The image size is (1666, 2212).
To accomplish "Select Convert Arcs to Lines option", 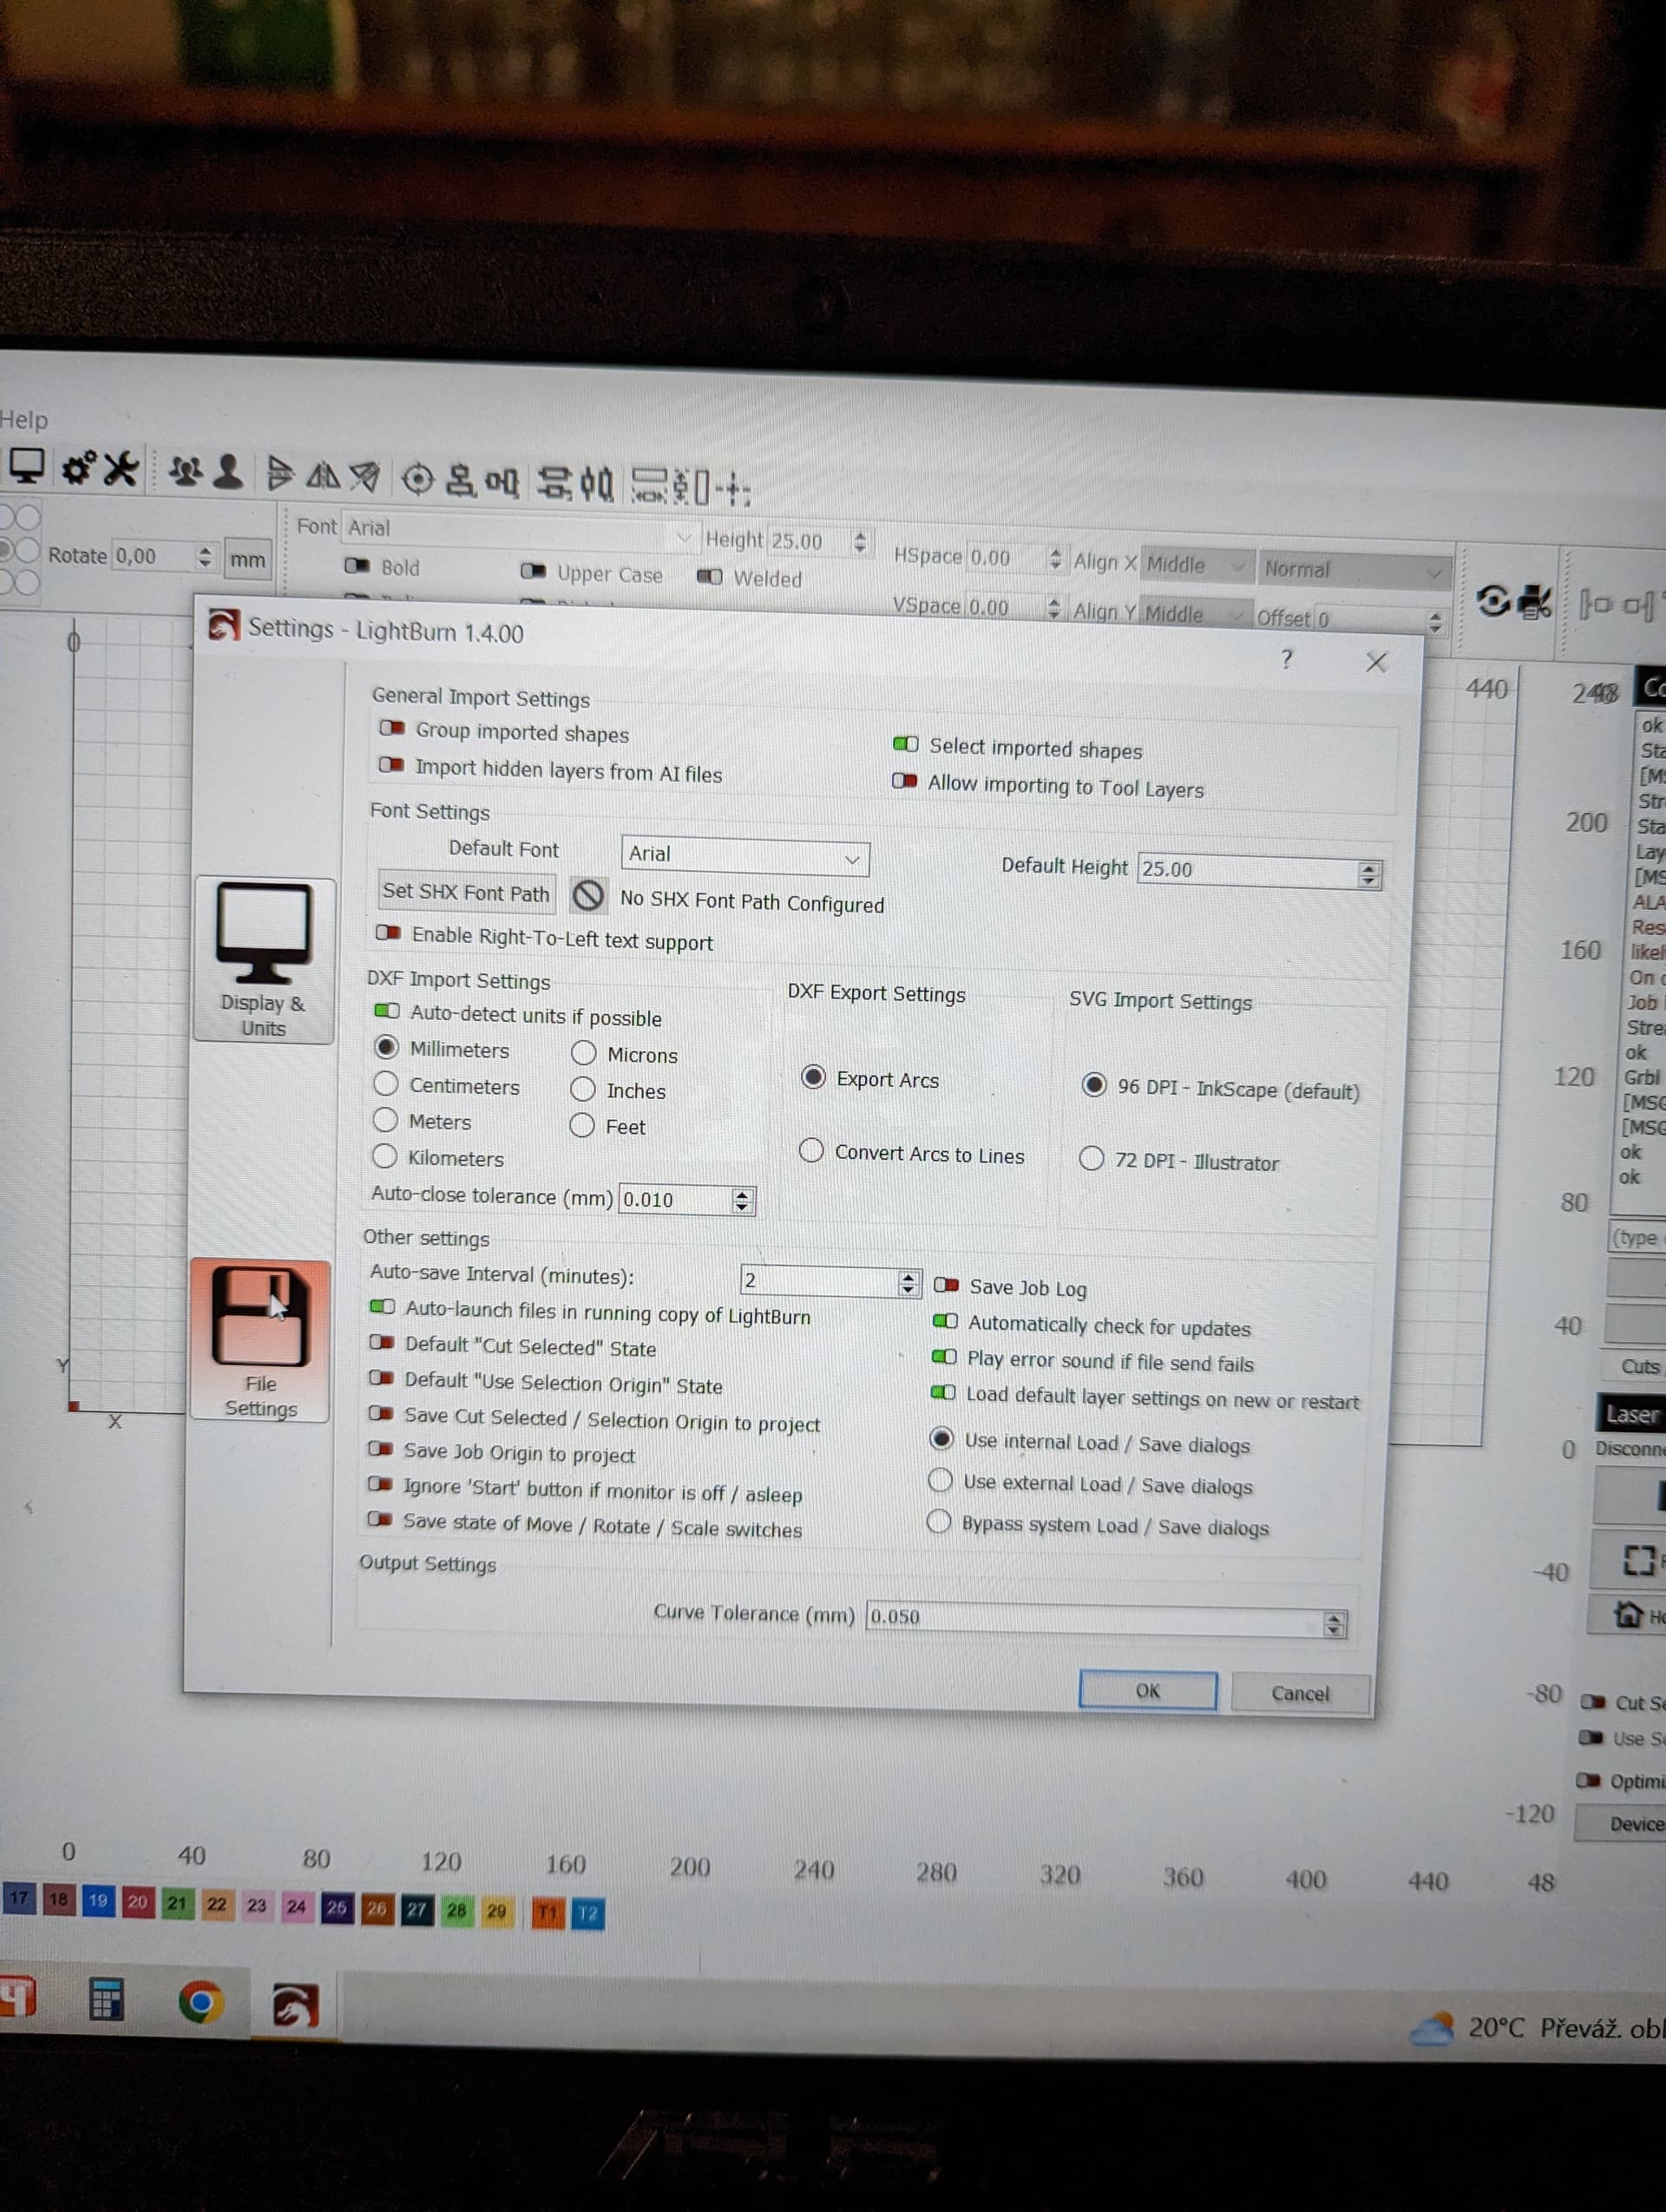I will [811, 1151].
